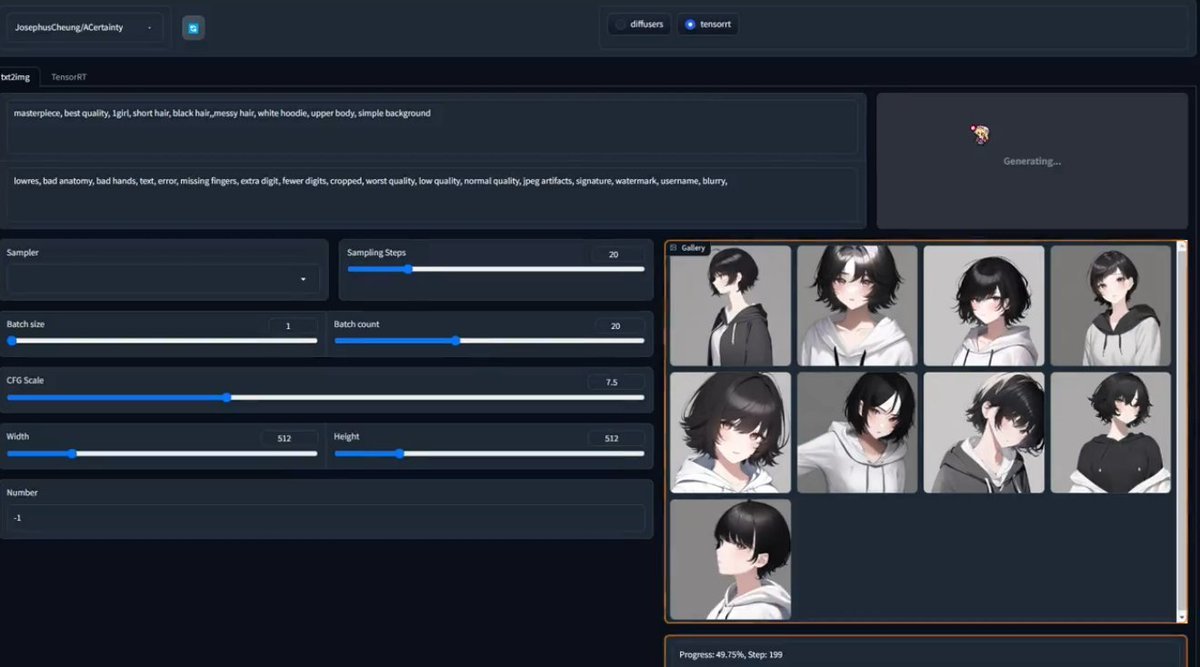The height and width of the screenshot is (667, 1200).
Task: Open first gallery image, girl in black hoodie
Action: pyautogui.click(x=730, y=306)
